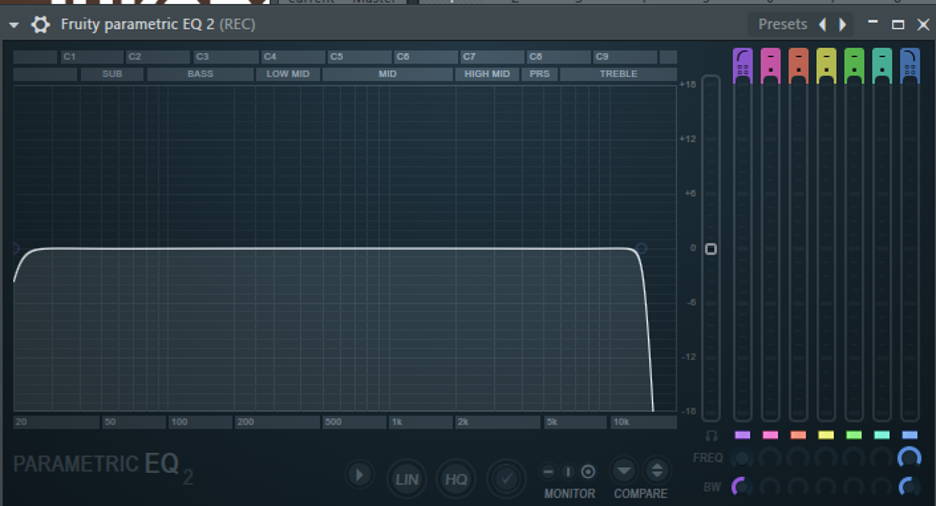This screenshot has width=936, height=506.
Task: Click the band 2 BW knob
Action: coord(771,487)
